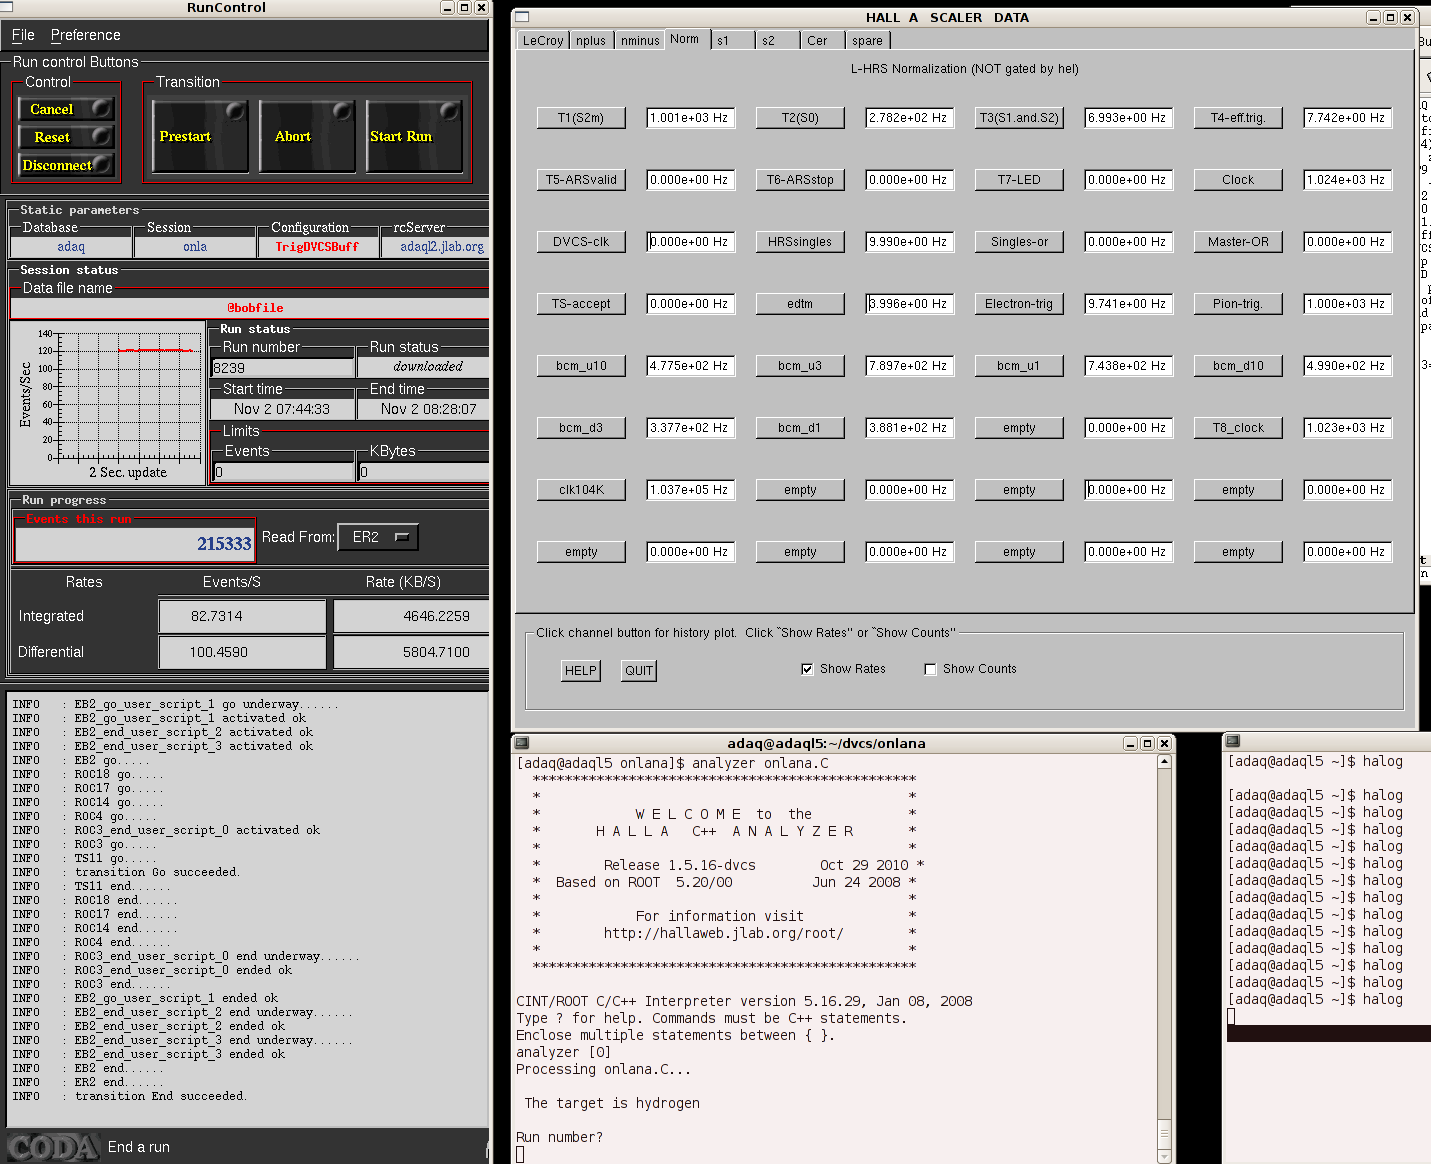
Task: Click the clk104K rate field 1.037e+05 Hz
Action: pyautogui.click(x=690, y=490)
